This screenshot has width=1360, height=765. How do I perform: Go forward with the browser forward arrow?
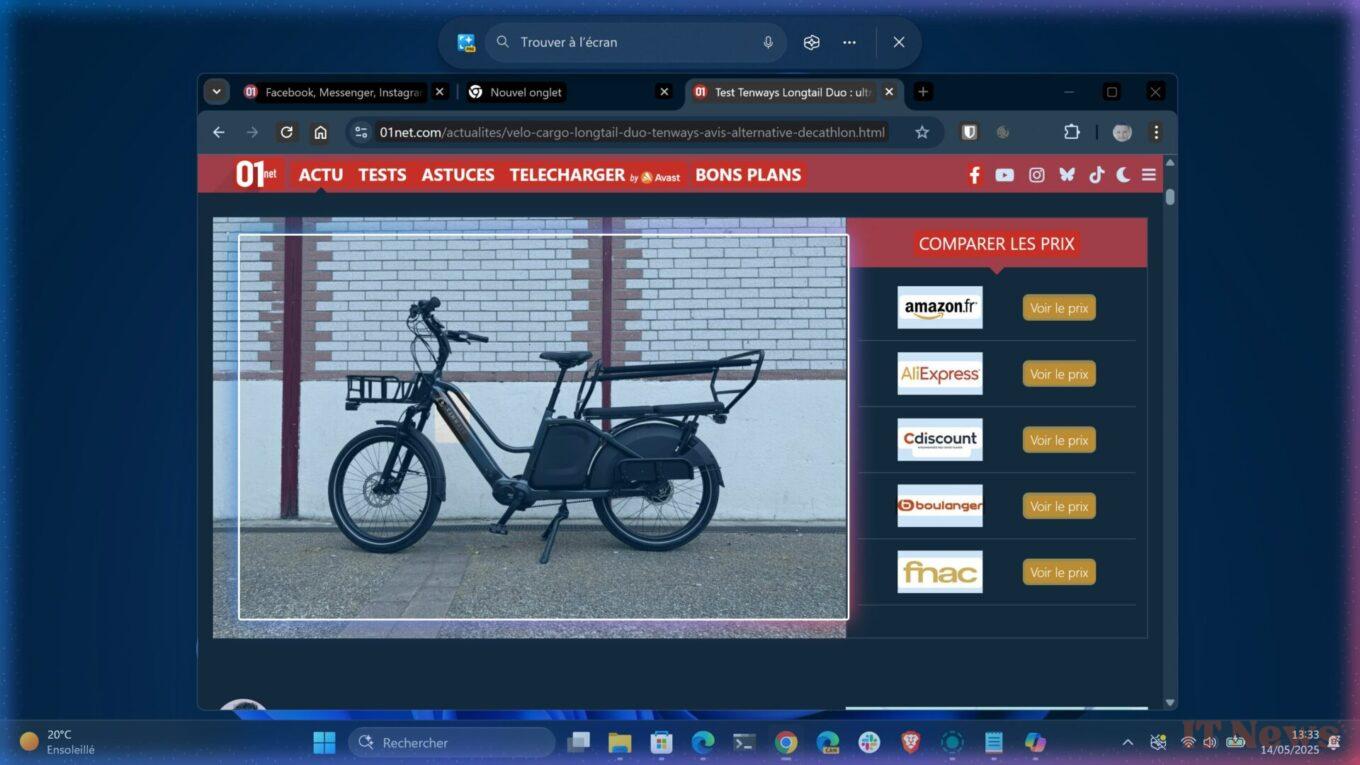(x=252, y=132)
